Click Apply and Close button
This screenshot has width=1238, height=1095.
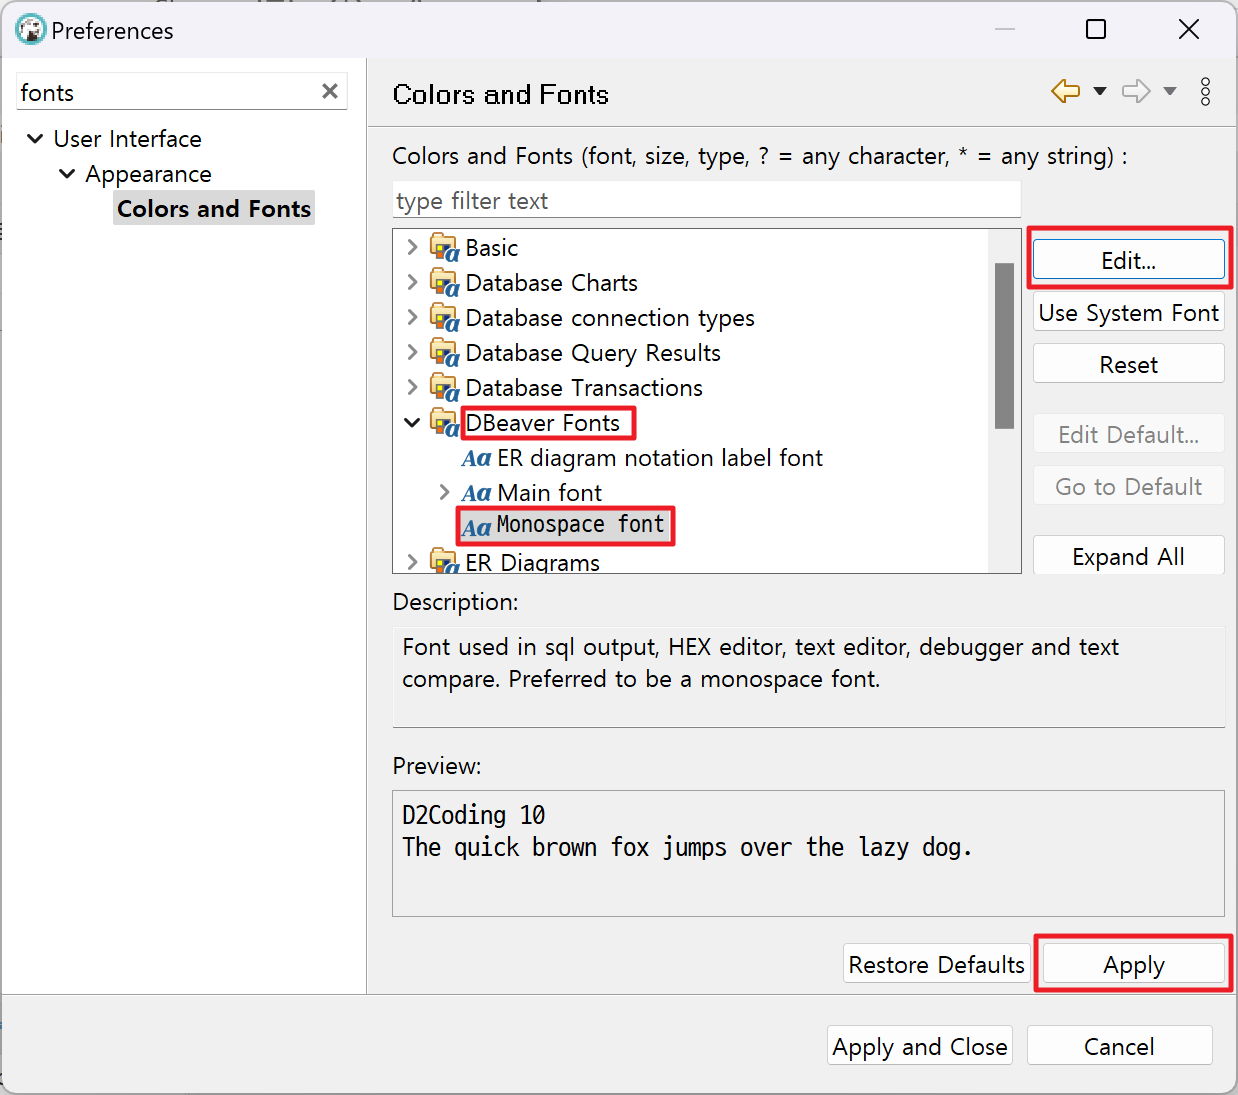[x=920, y=1046]
